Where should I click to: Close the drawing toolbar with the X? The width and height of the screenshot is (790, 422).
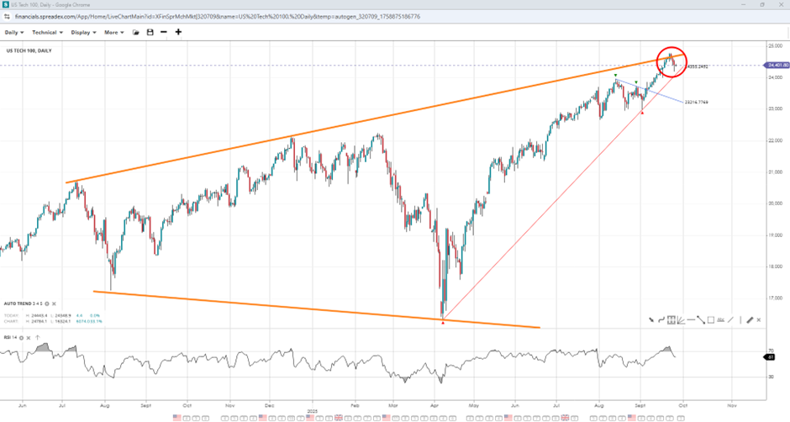tap(758, 320)
